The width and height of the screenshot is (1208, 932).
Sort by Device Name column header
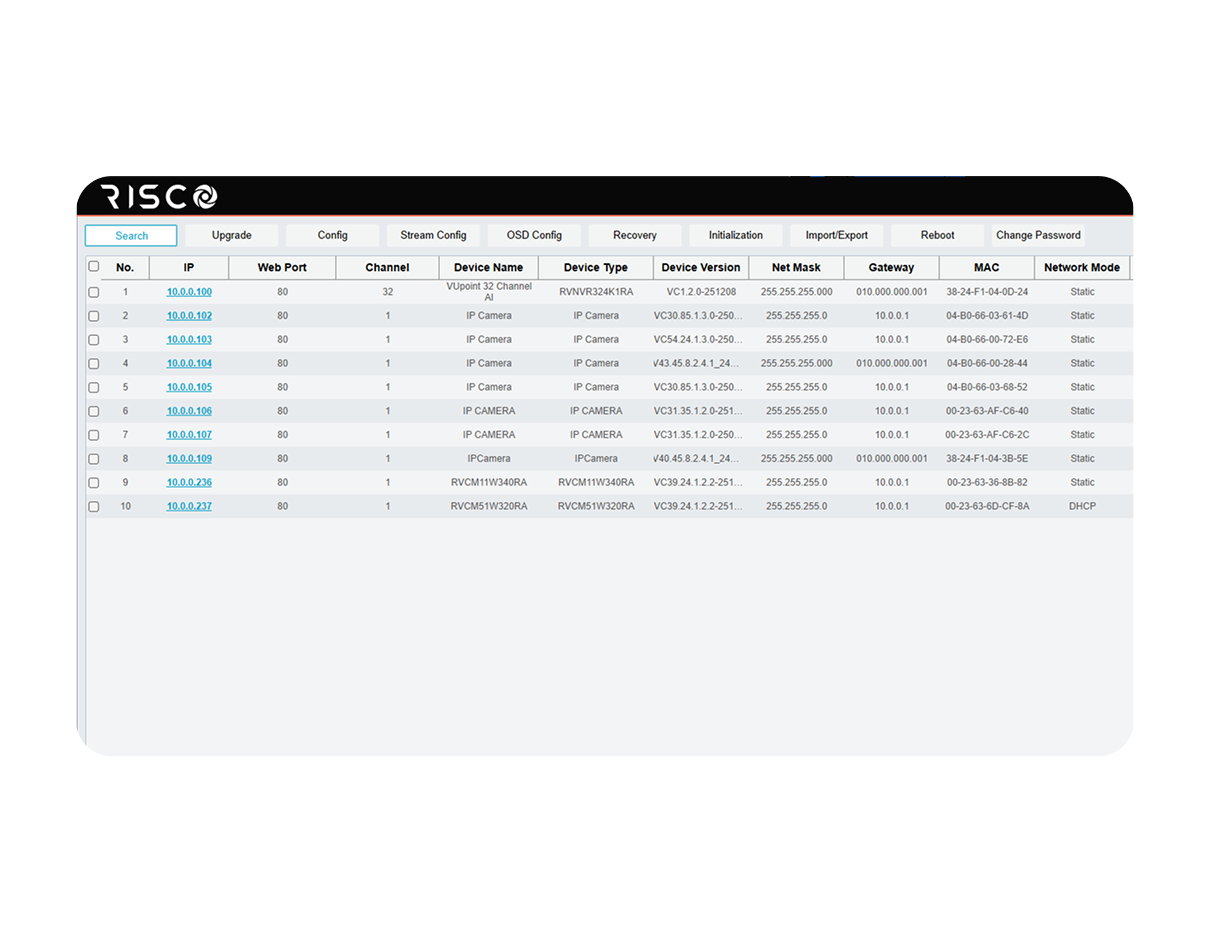coord(488,268)
